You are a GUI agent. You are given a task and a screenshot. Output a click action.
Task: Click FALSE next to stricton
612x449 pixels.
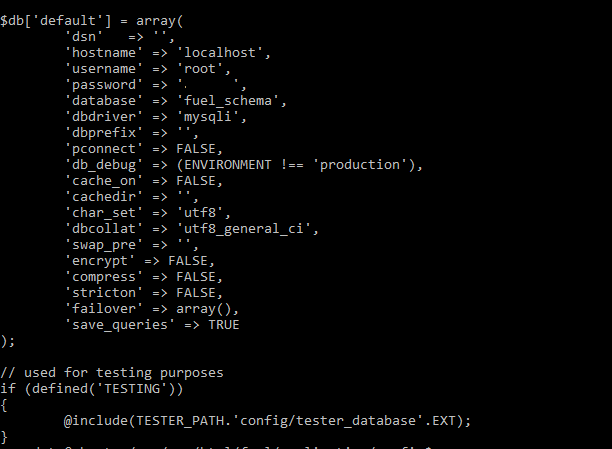(196, 293)
